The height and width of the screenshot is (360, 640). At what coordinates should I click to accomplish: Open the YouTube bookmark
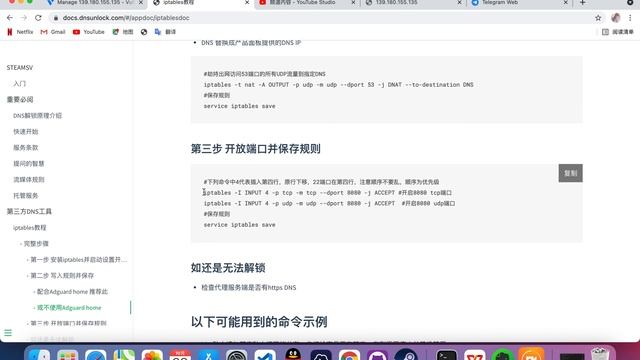(x=89, y=32)
